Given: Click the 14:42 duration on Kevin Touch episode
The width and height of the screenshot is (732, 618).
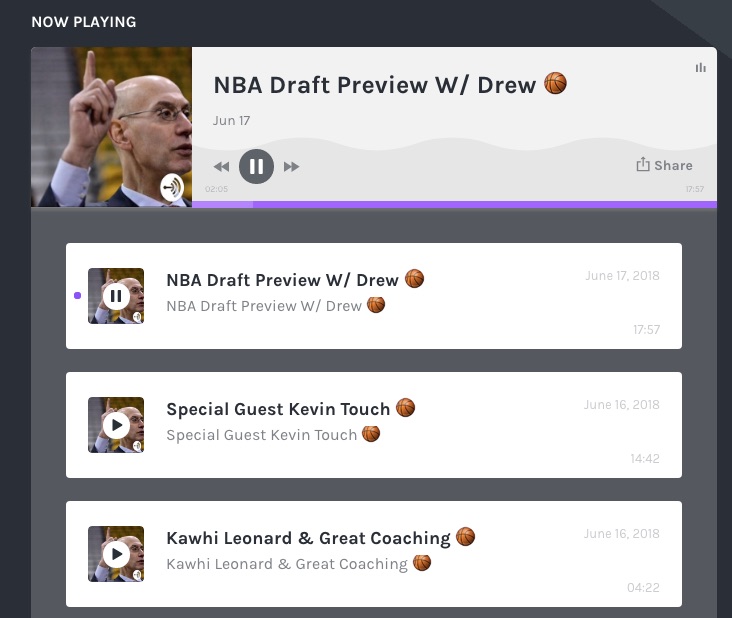Looking at the screenshot, I should (x=645, y=458).
